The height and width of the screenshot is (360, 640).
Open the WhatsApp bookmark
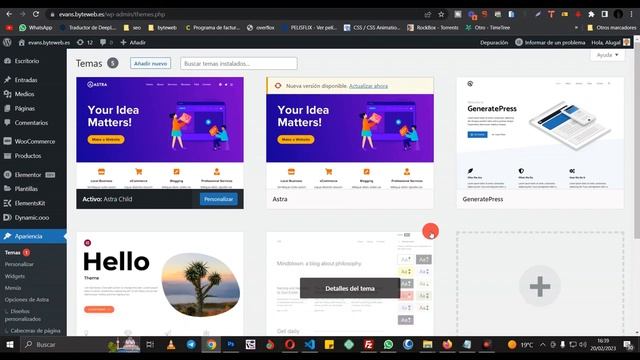click(36, 28)
